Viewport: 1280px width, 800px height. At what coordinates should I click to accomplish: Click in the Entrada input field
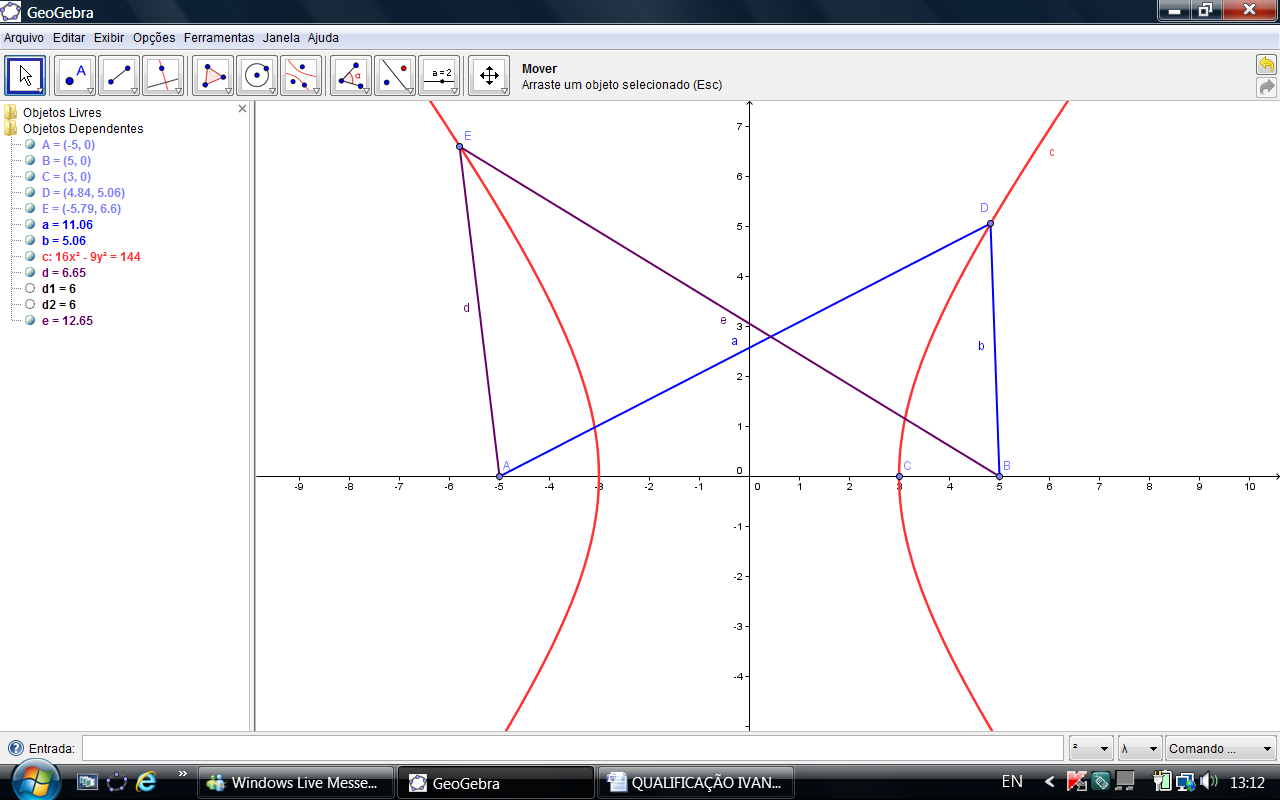(572, 748)
